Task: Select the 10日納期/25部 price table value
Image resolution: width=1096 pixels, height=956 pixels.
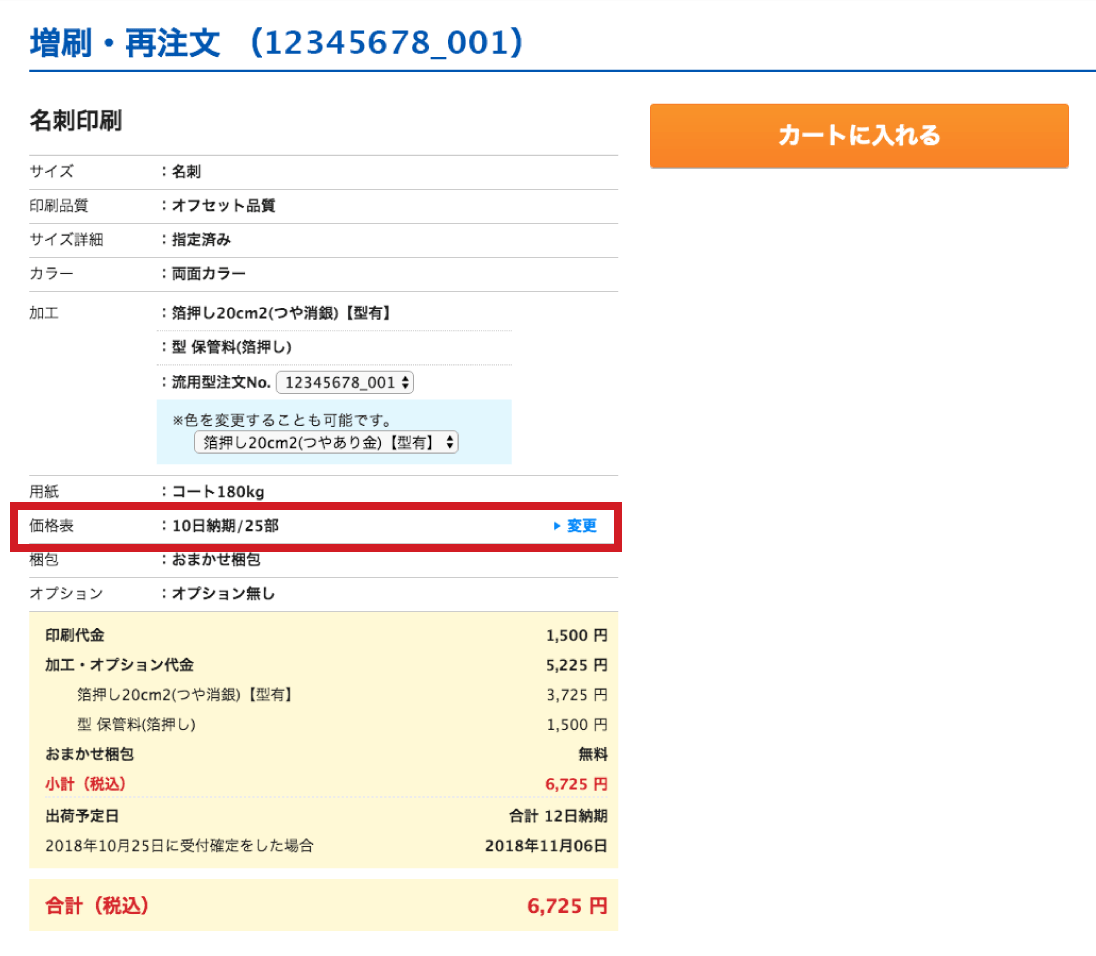Action: (225, 526)
